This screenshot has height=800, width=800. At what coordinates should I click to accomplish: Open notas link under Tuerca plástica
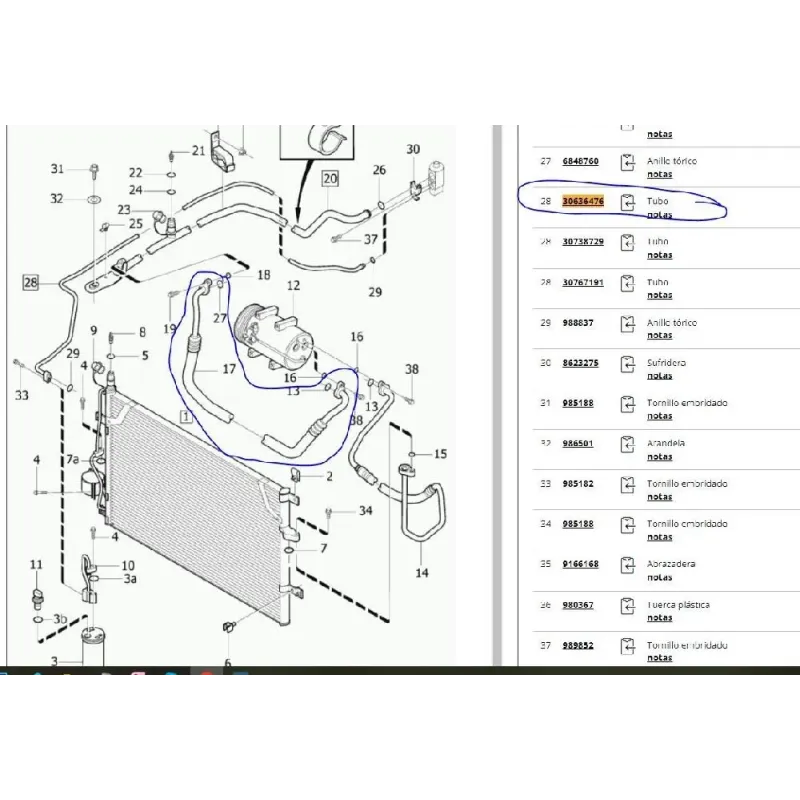pos(659,618)
